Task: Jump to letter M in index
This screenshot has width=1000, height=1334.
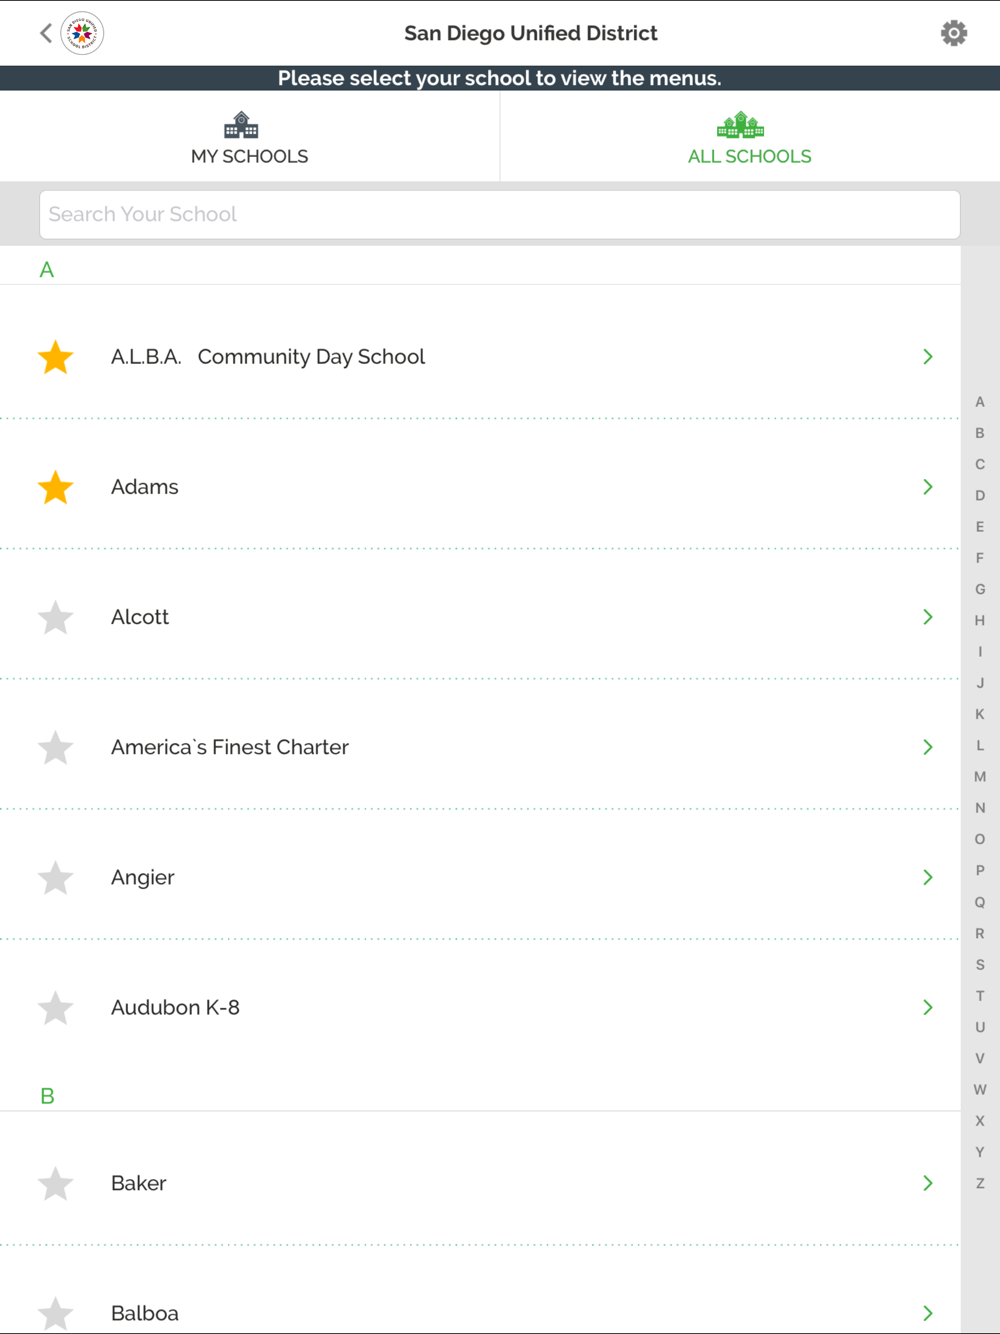Action: [x=980, y=777]
